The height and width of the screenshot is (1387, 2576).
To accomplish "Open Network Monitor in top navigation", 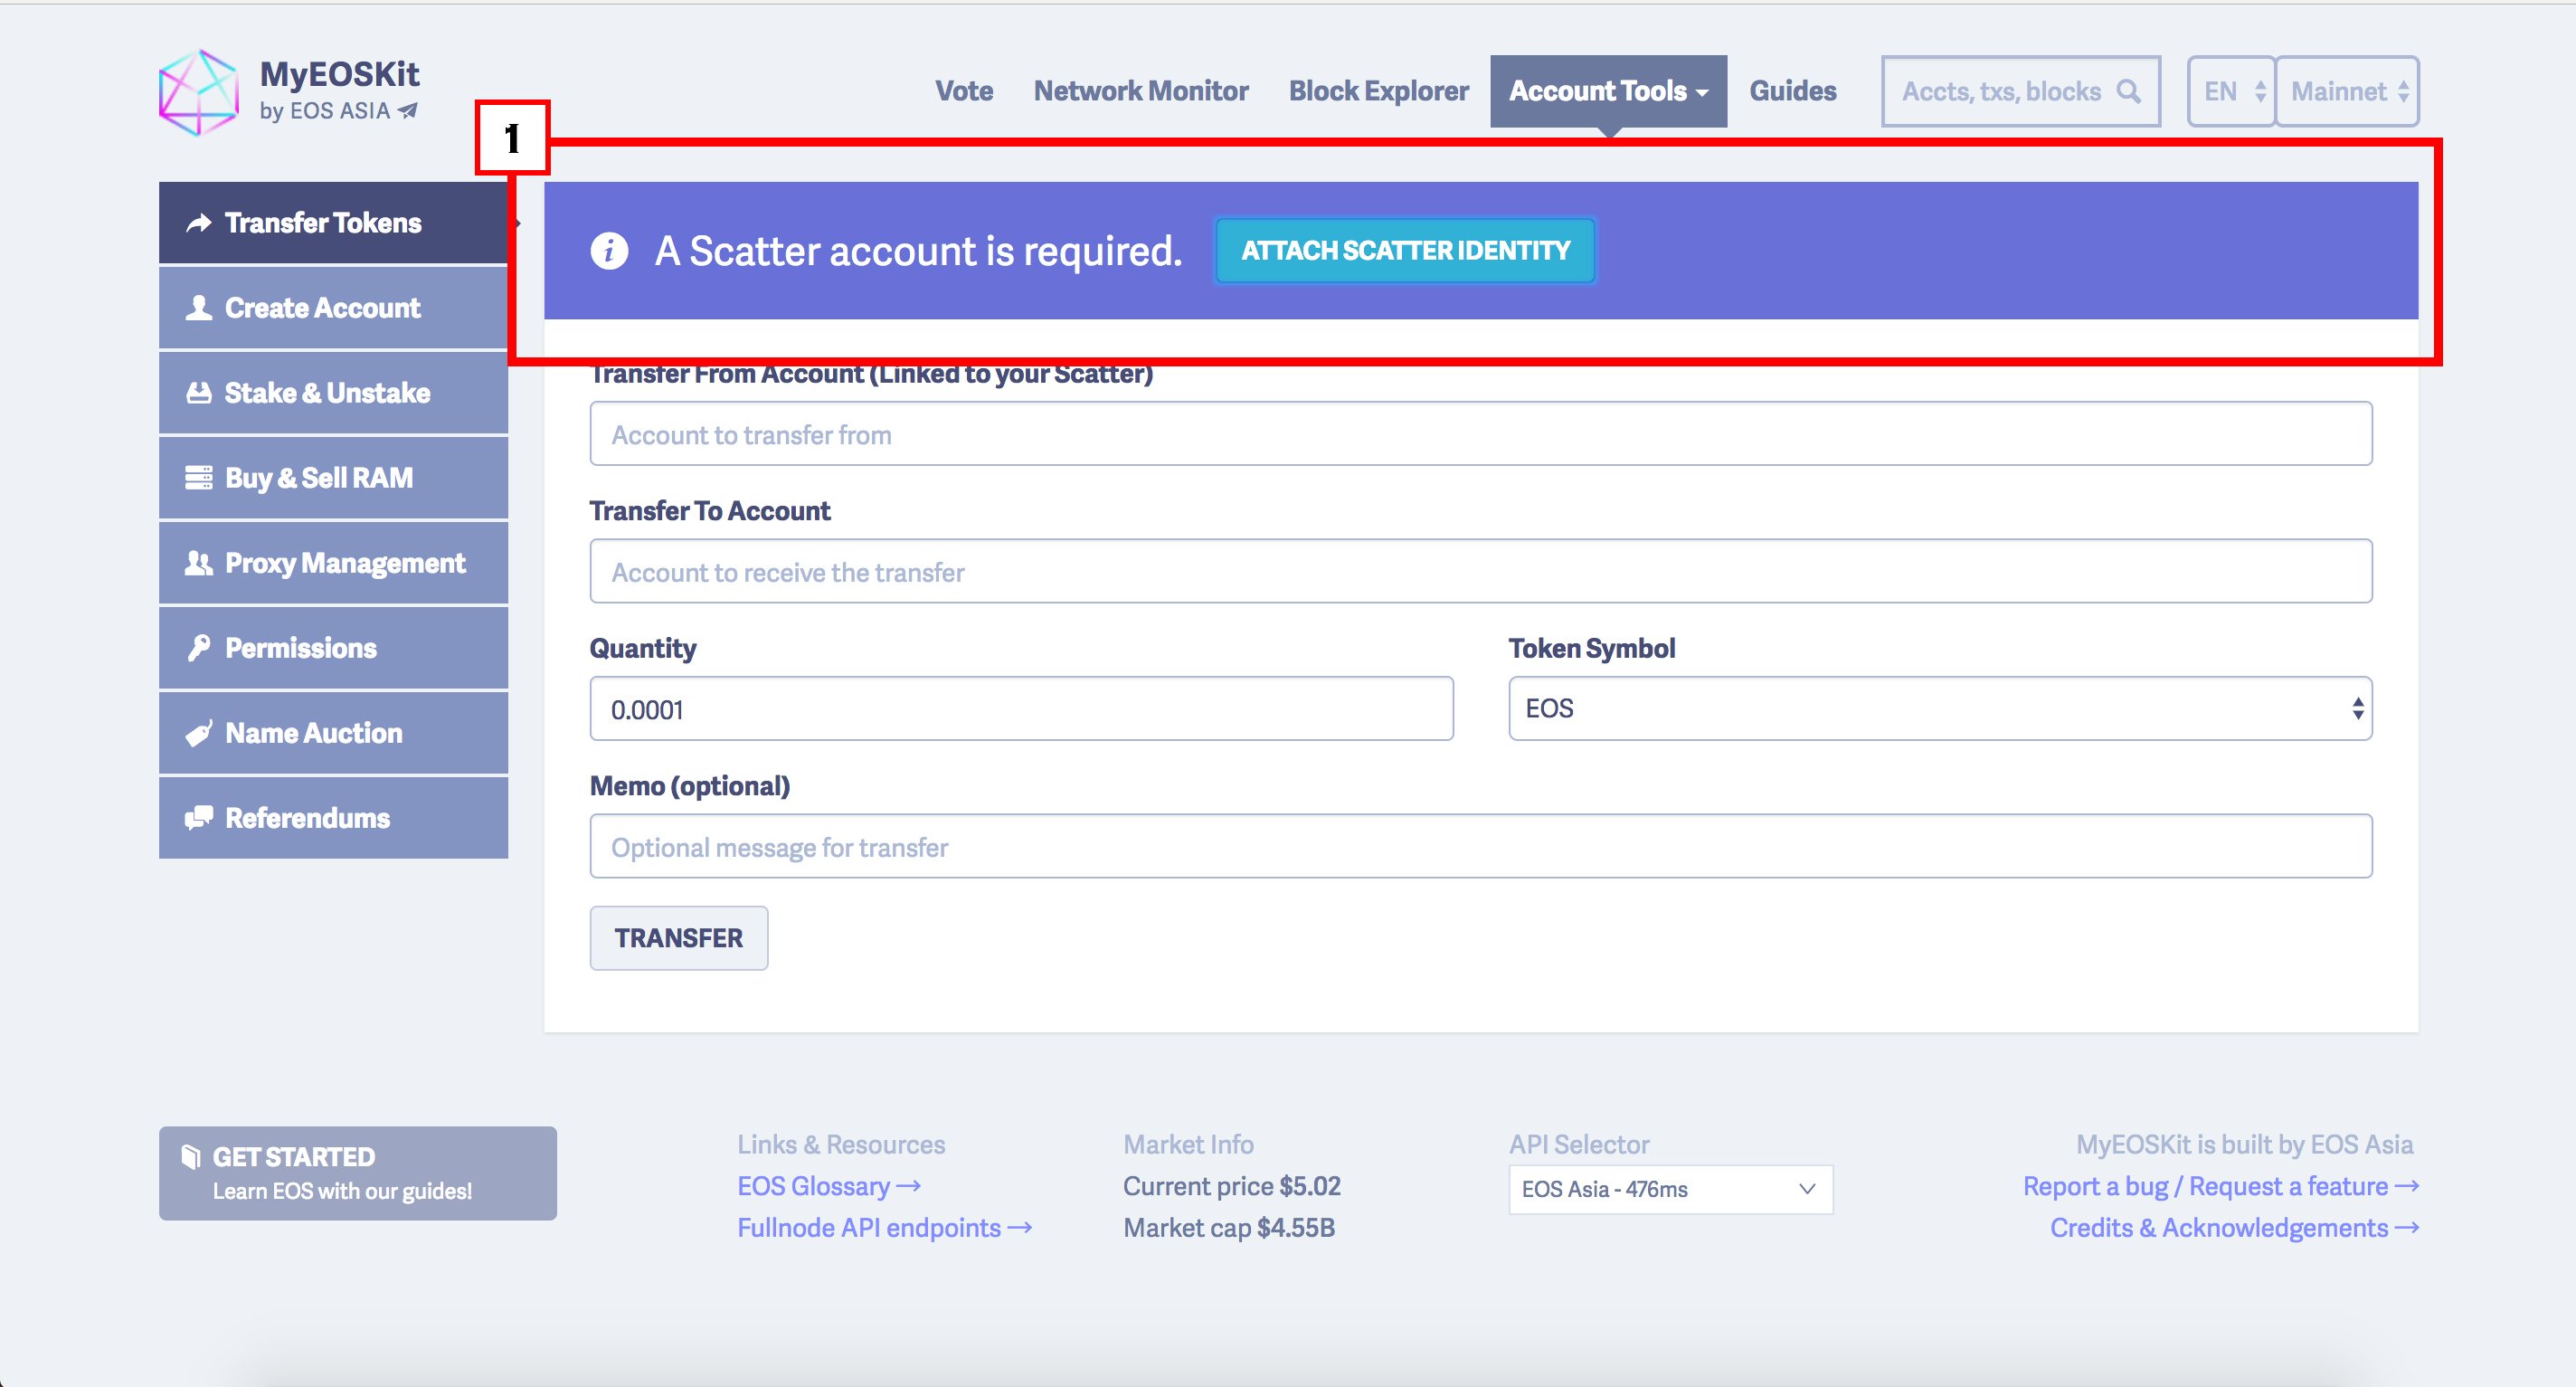I will tap(1141, 91).
